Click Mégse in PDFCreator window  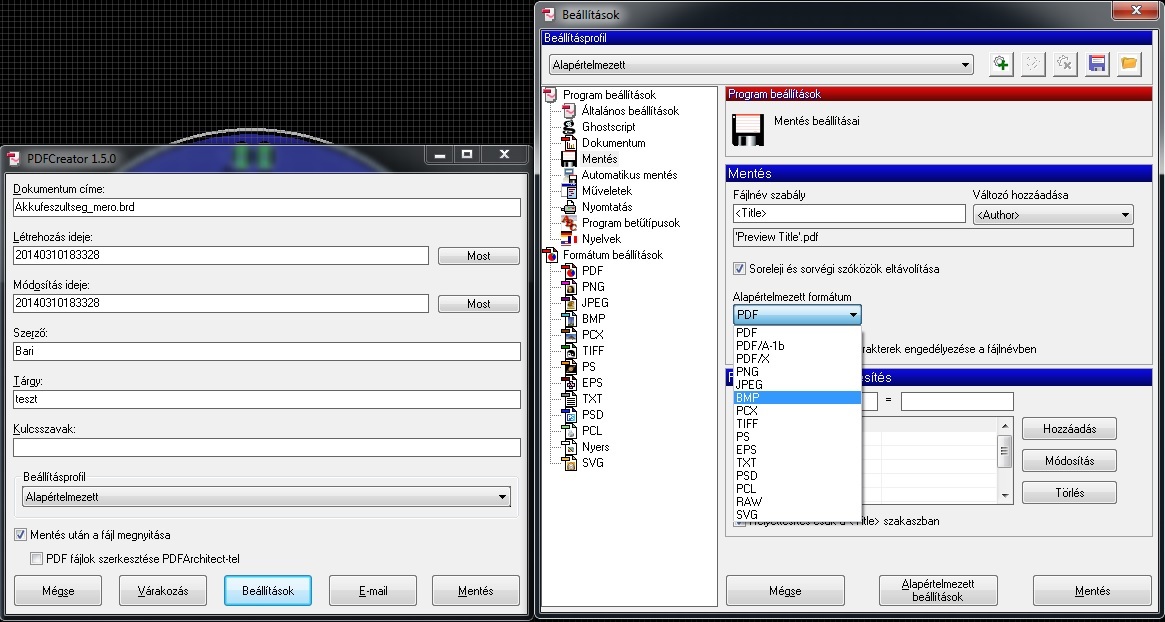click(58, 591)
